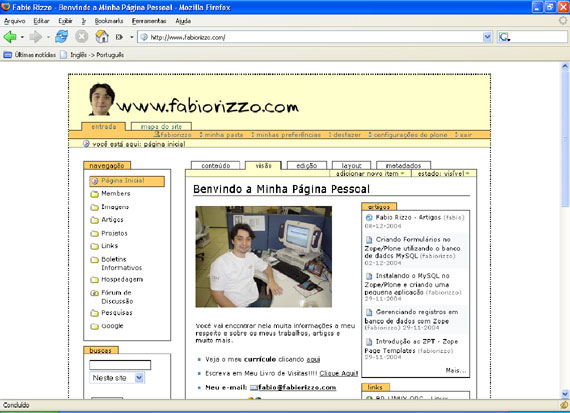Click the green Back arrow button

10,37
